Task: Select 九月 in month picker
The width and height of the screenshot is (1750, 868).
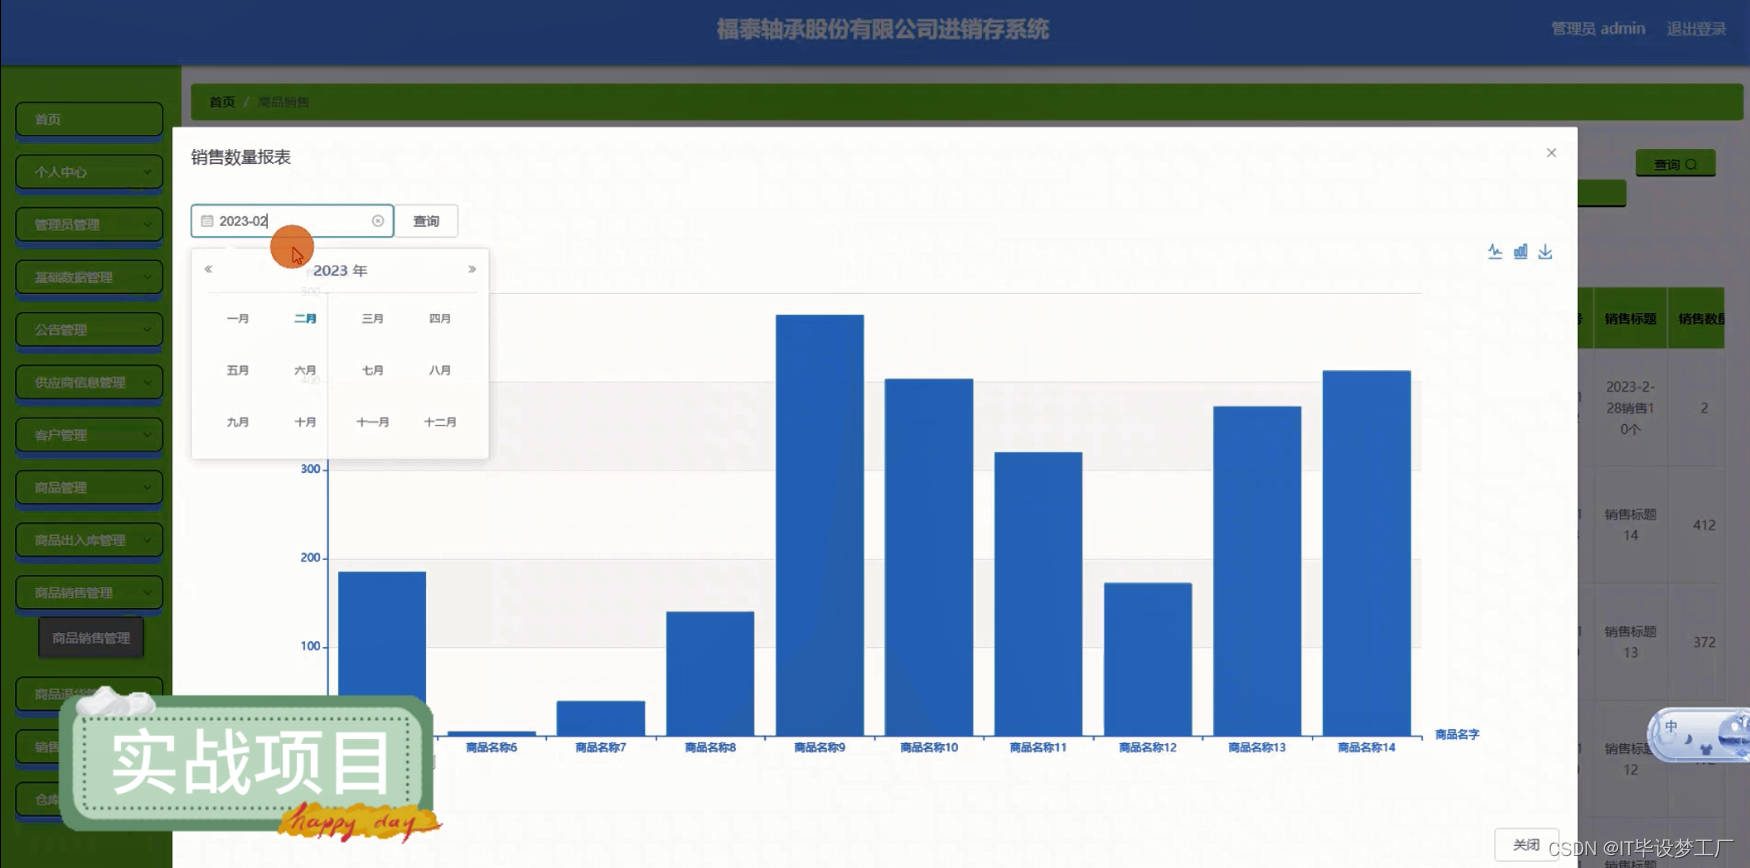Action: click(x=238, y=422)
